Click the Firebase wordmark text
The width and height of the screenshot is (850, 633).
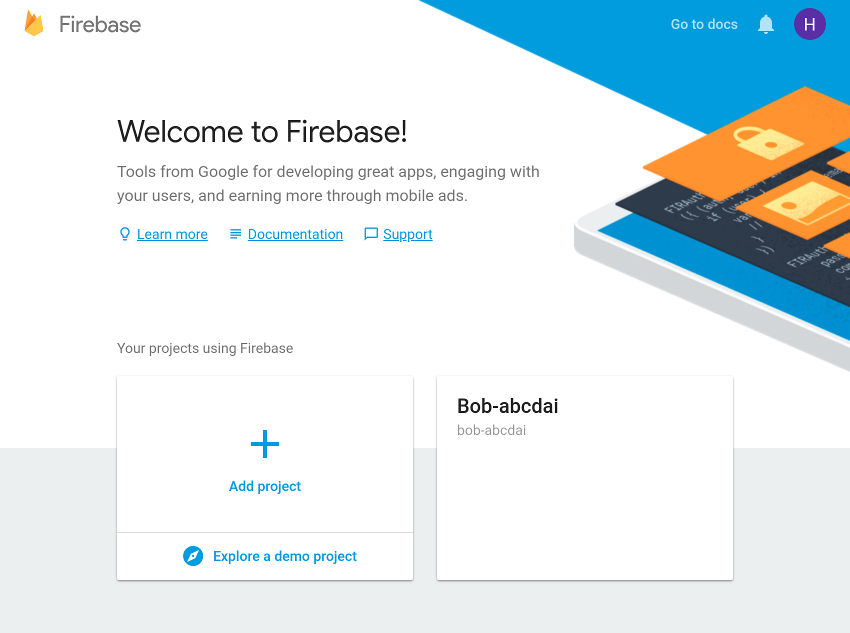click(100, 24)
